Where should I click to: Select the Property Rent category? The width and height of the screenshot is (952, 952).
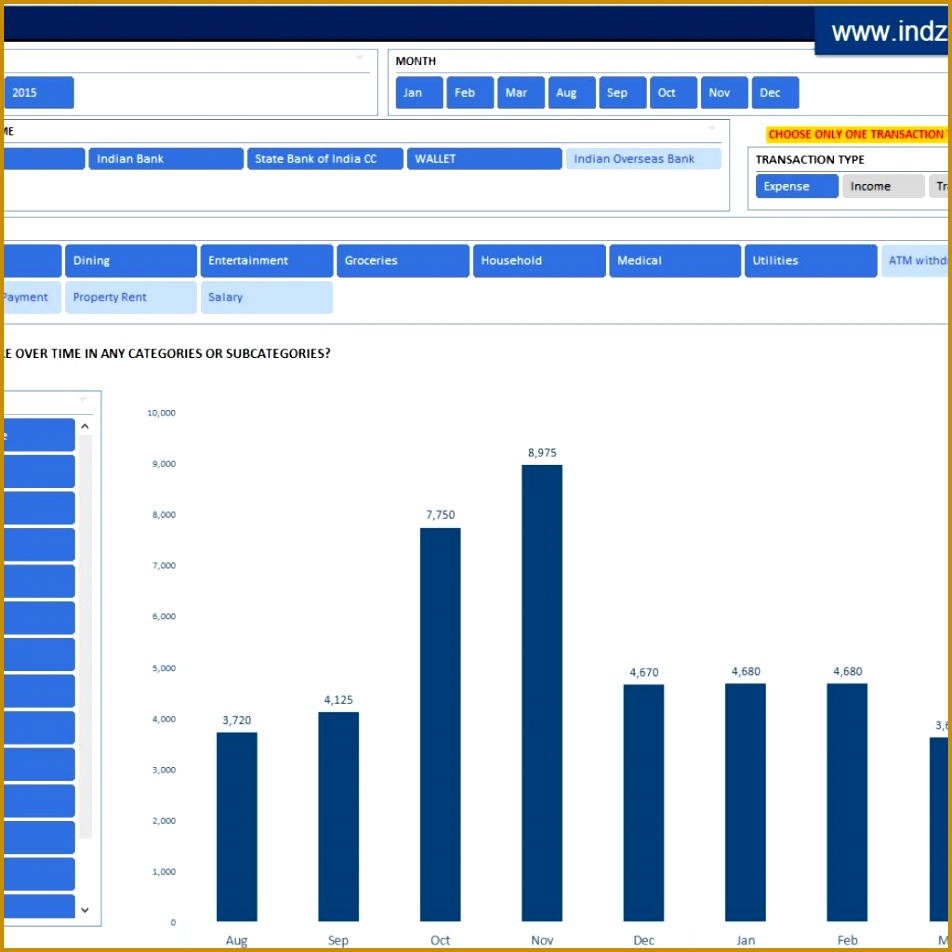click(131, 298)
